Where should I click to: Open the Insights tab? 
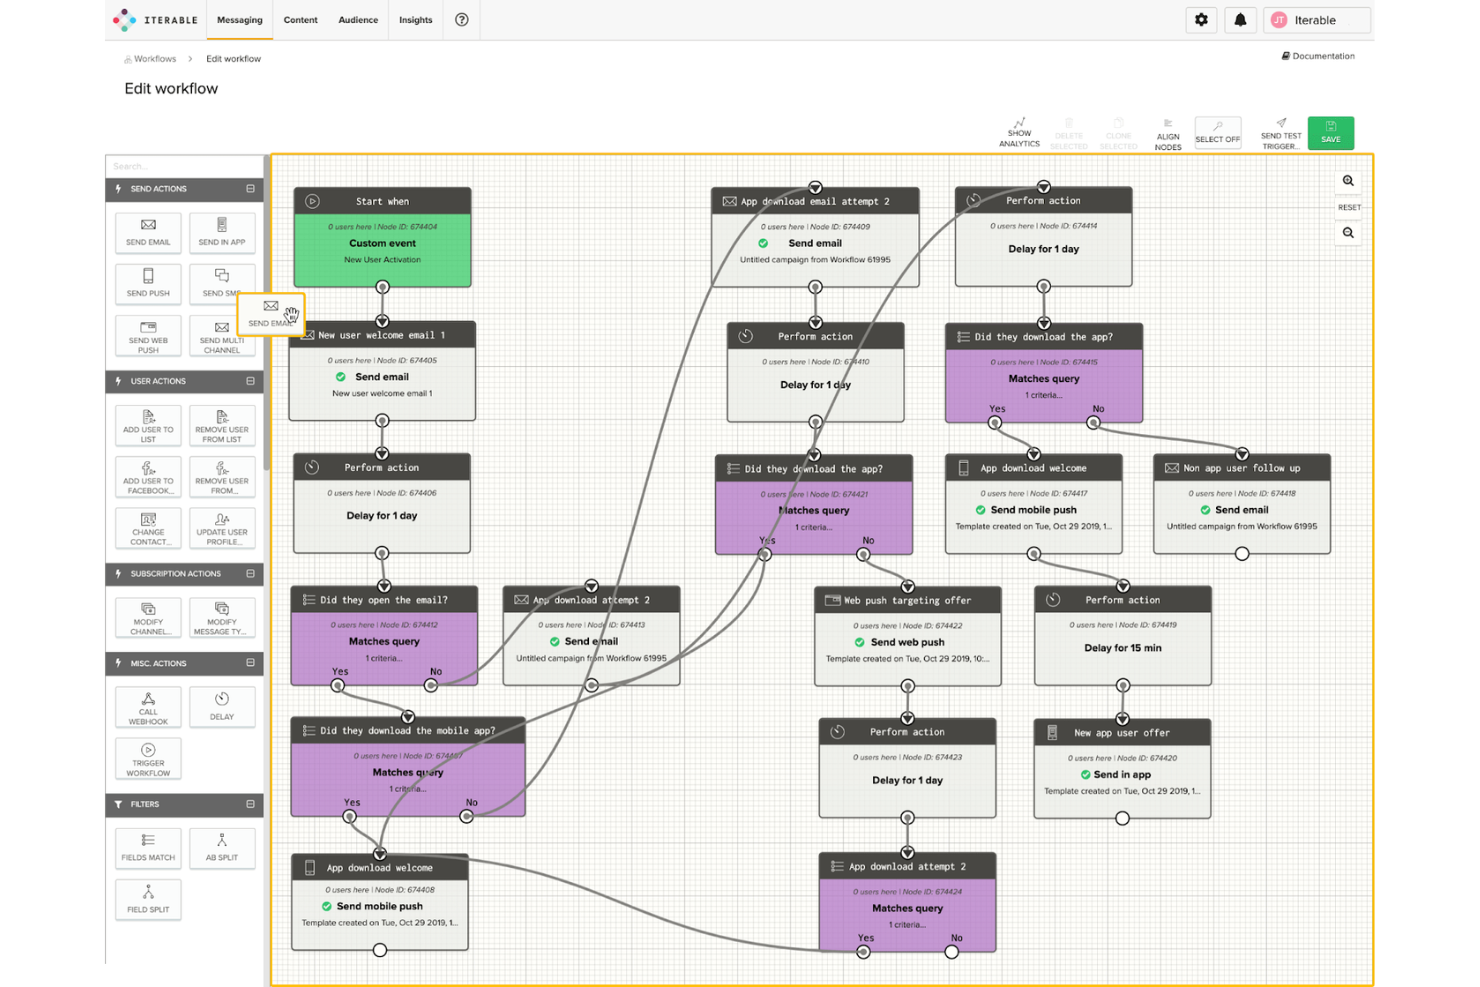point(416,20)
